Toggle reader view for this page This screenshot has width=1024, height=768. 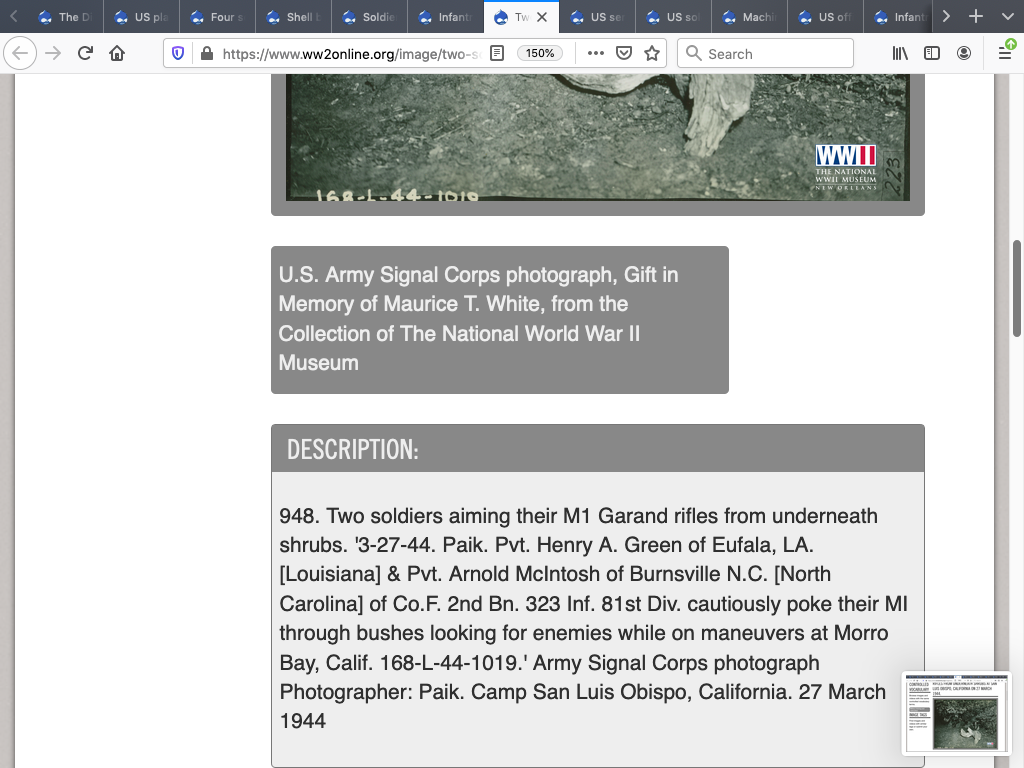click(x=497, y=54)
